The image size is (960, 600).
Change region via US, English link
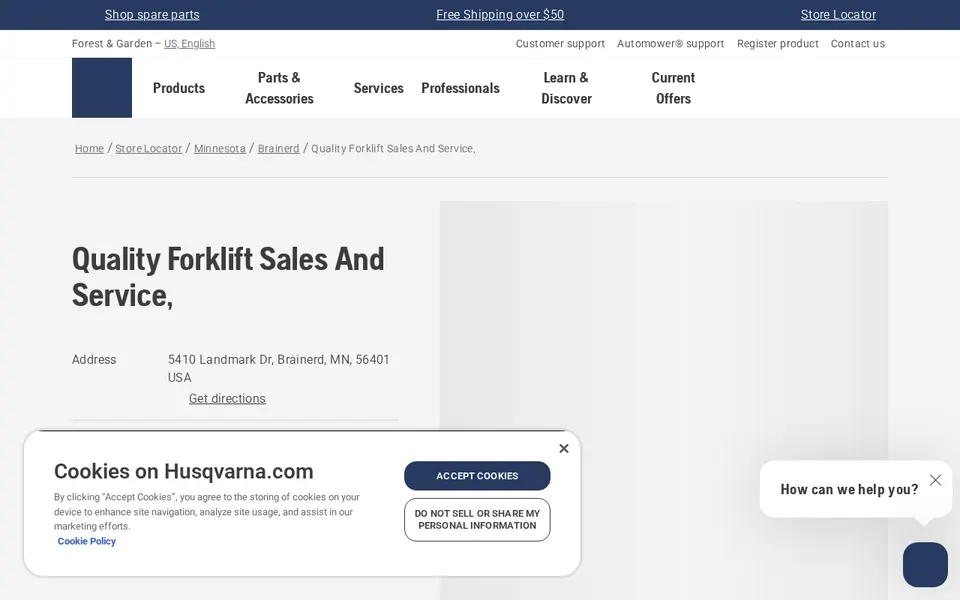[189, 43]
